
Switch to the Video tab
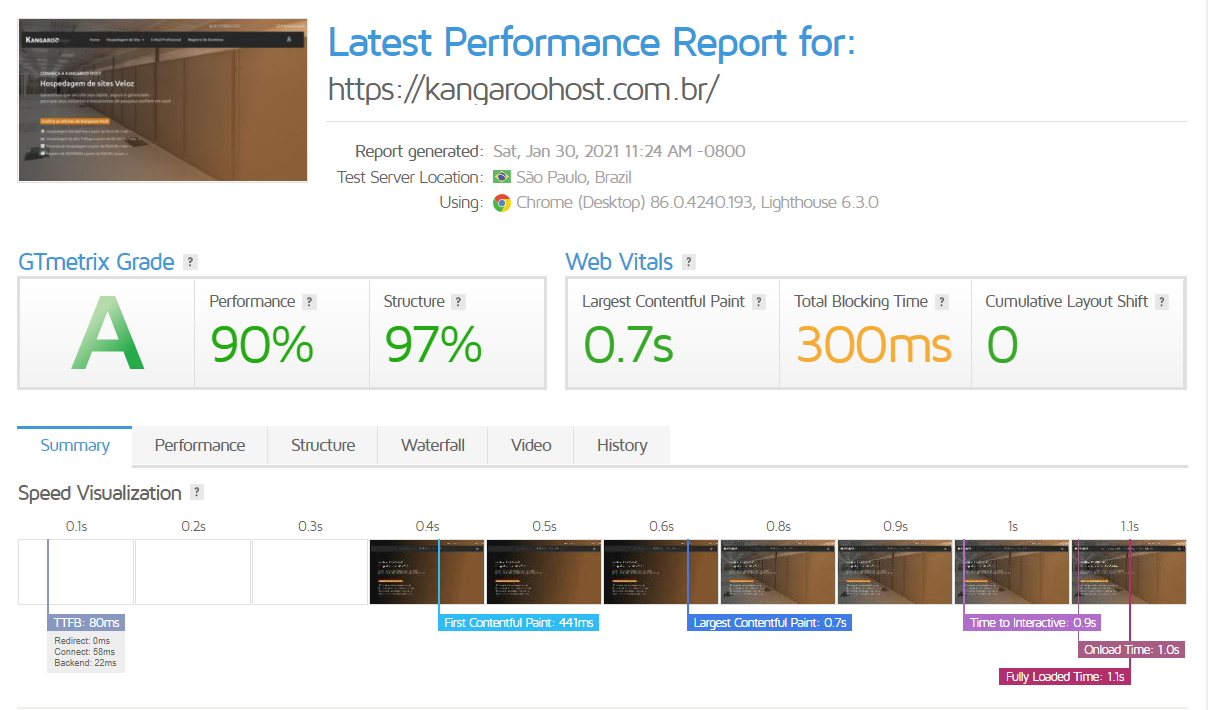tap(530, 445)
